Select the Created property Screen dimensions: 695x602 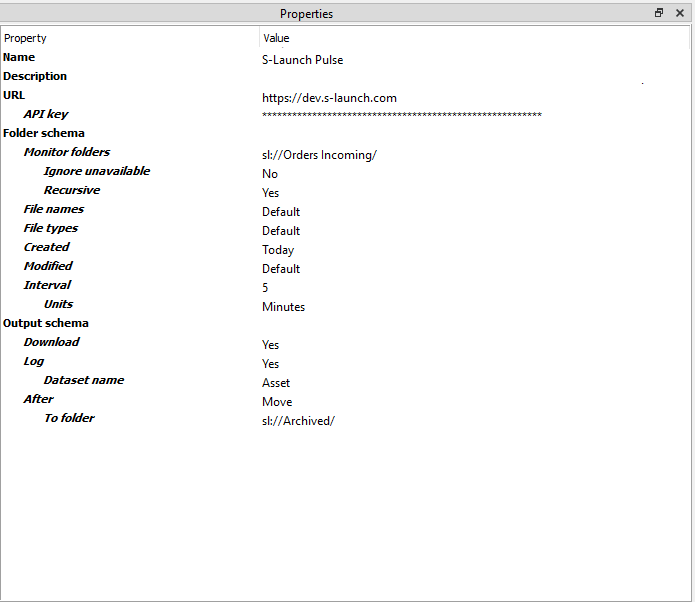47,247
